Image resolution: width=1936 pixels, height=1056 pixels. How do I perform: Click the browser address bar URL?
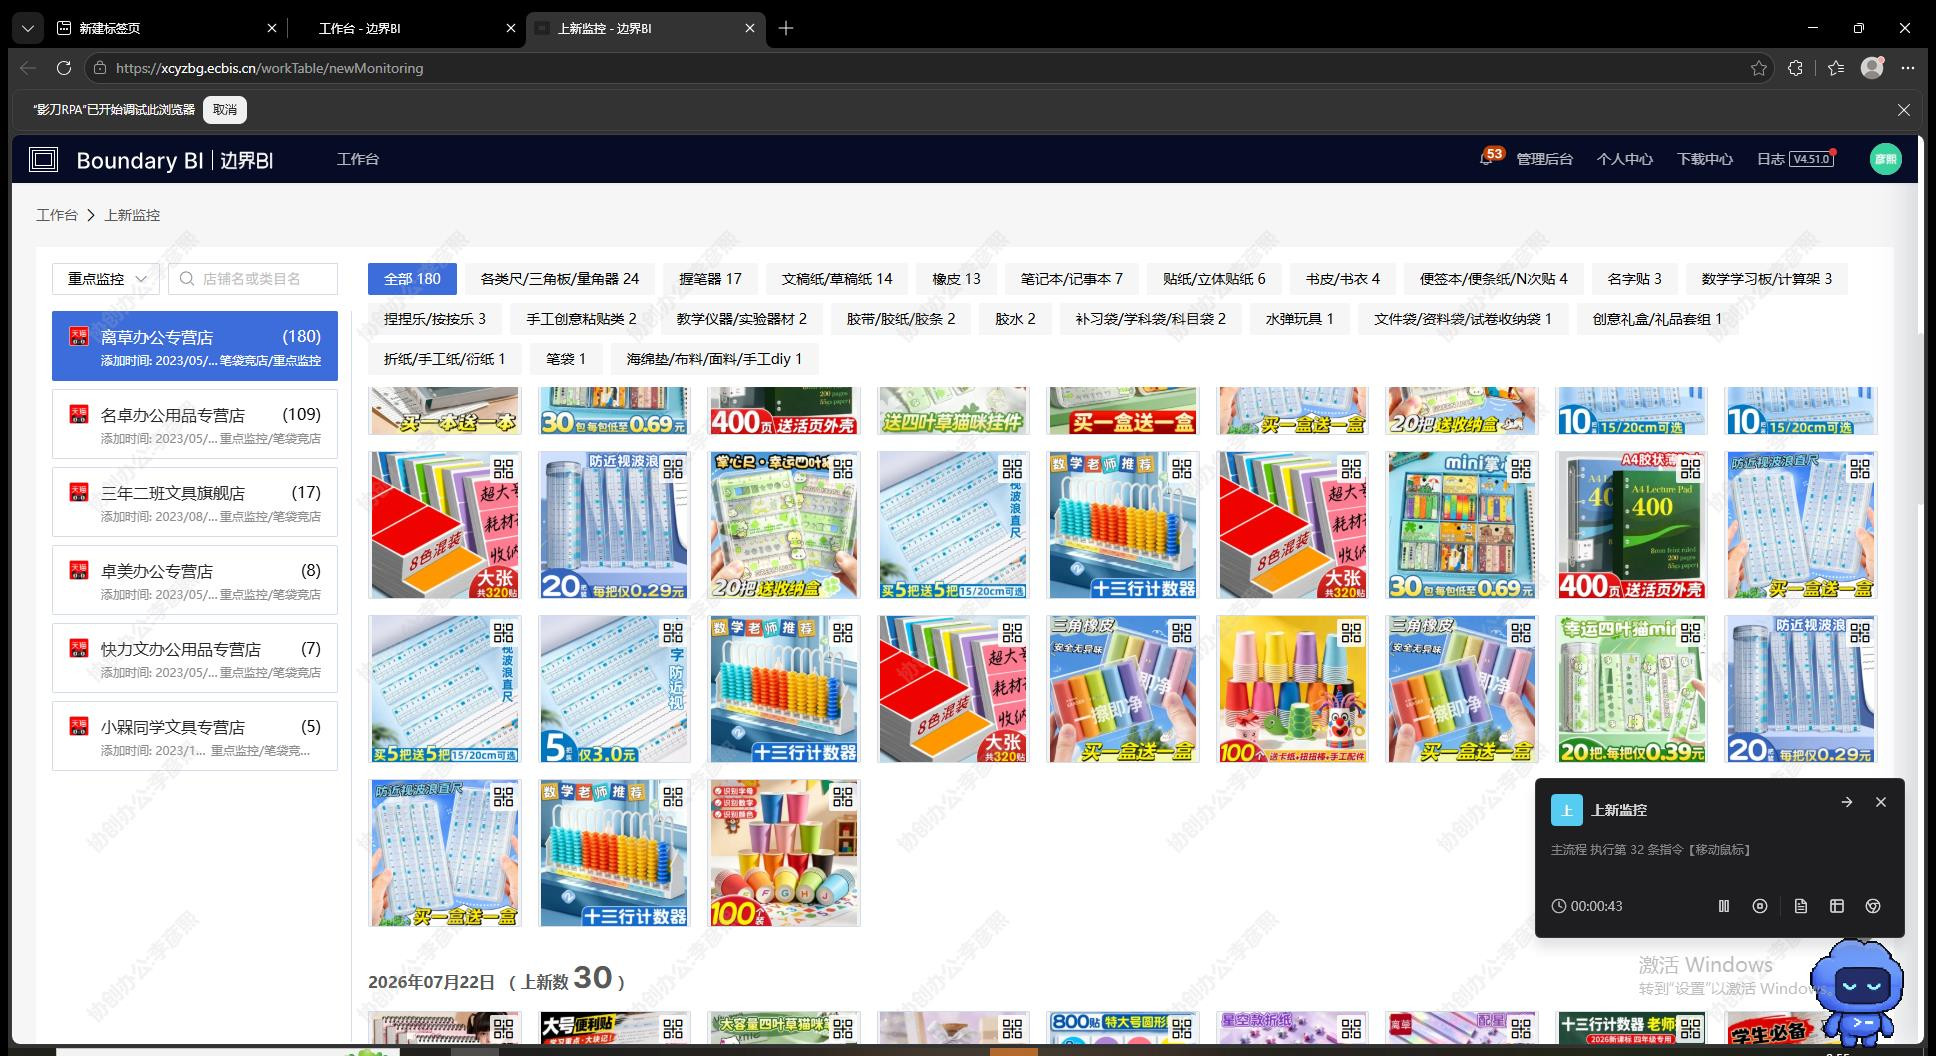click(270, 68)
